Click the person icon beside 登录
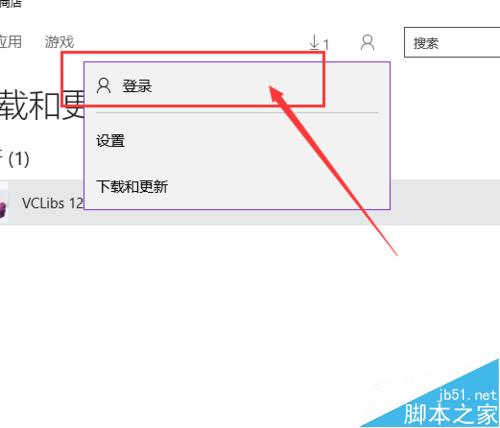The image size is (500, 428). pos(104,86)
